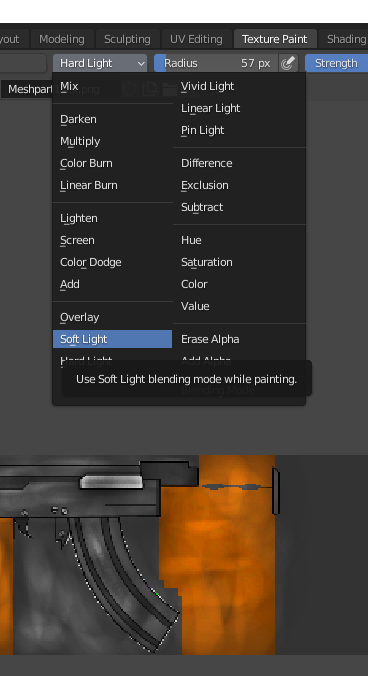Choose Add blending mode
Screen dimensions: 368x676
point(112,284)
